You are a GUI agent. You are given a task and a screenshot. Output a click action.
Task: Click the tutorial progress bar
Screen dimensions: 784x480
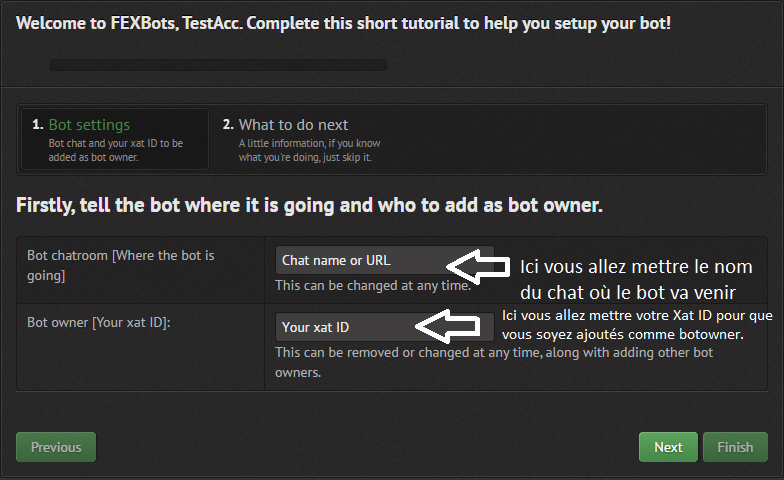click(218, 65)
